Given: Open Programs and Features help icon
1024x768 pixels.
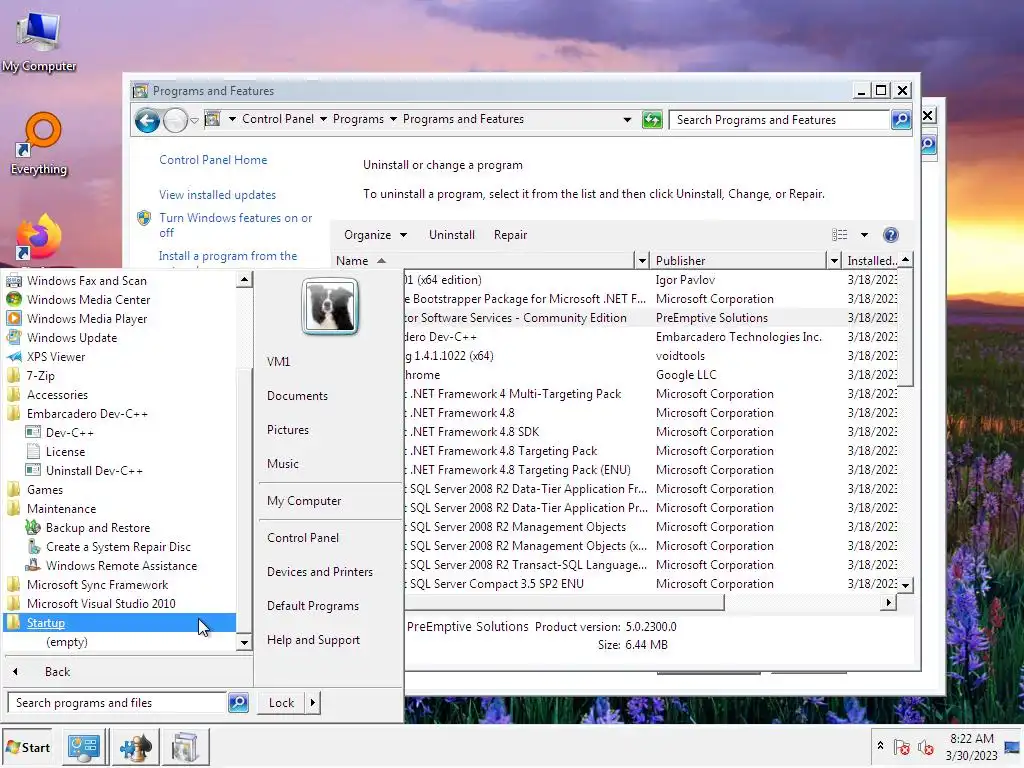Looking at the screenshot, I should pyautogui.click(x=891, y=235).
